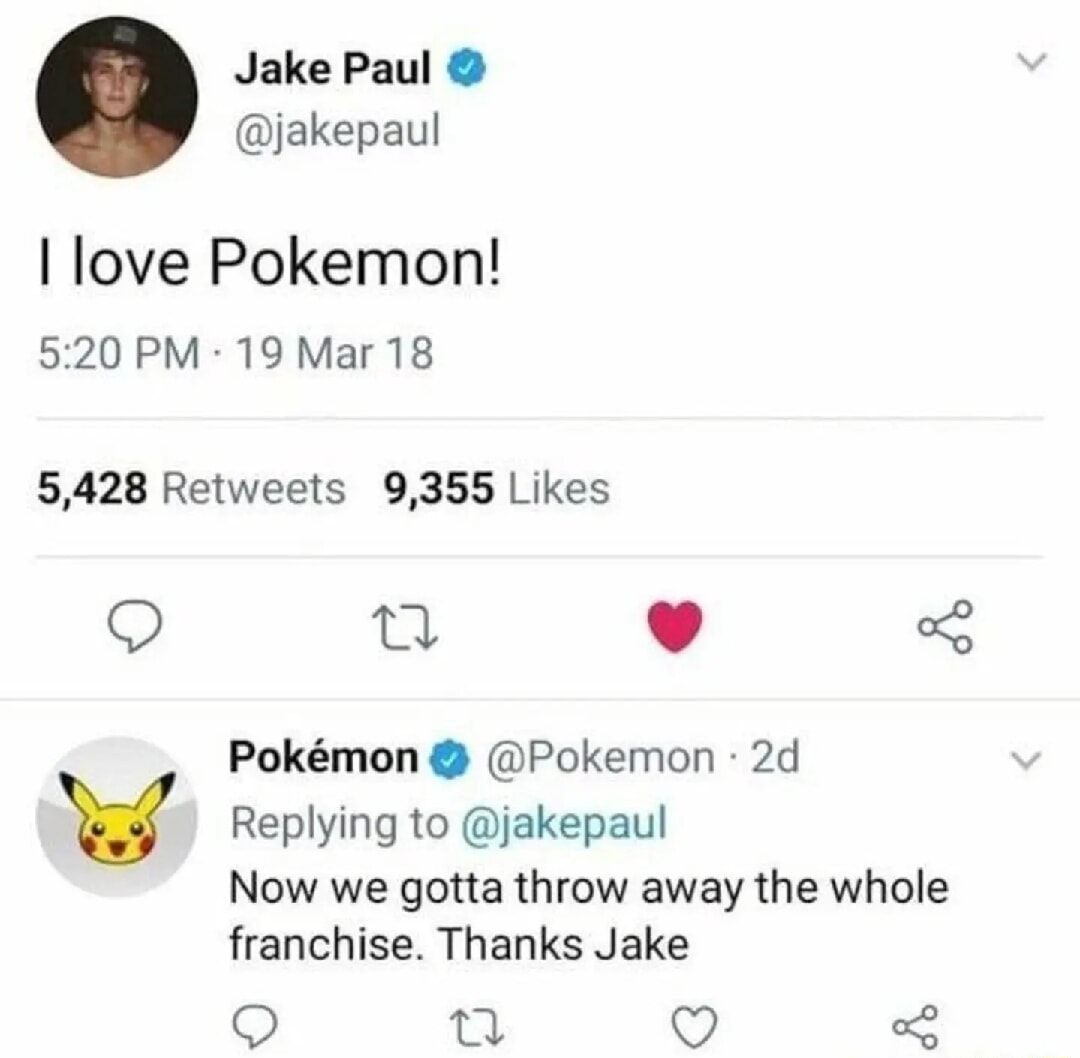The image size is (1080, 1058).
Task: Click the 5:20 PM · 19 Mar 18 timestamp
Action: coord(236,354)
